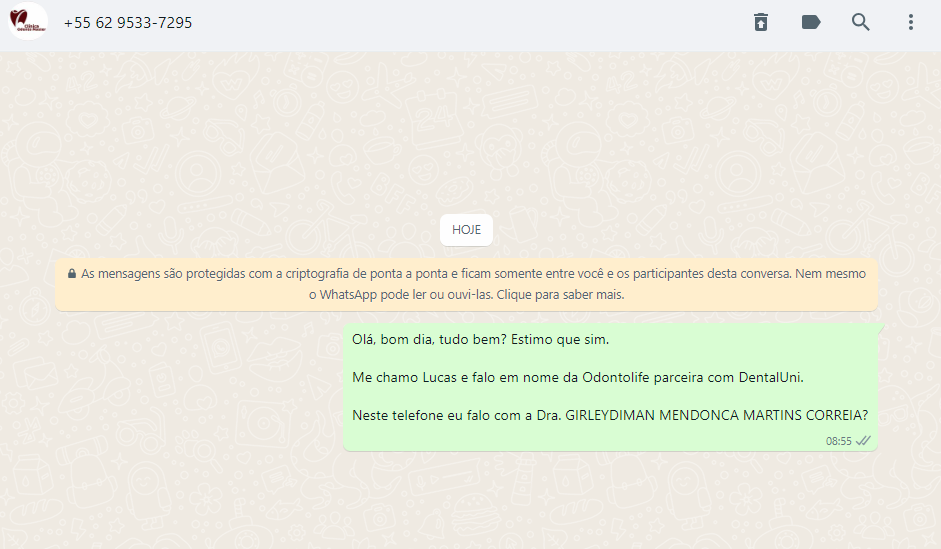Image resolution: width=941 pixels, height=549 pixels.
Task: Click the 'Me chamo Lucas' message line
Action: point(577,377)
